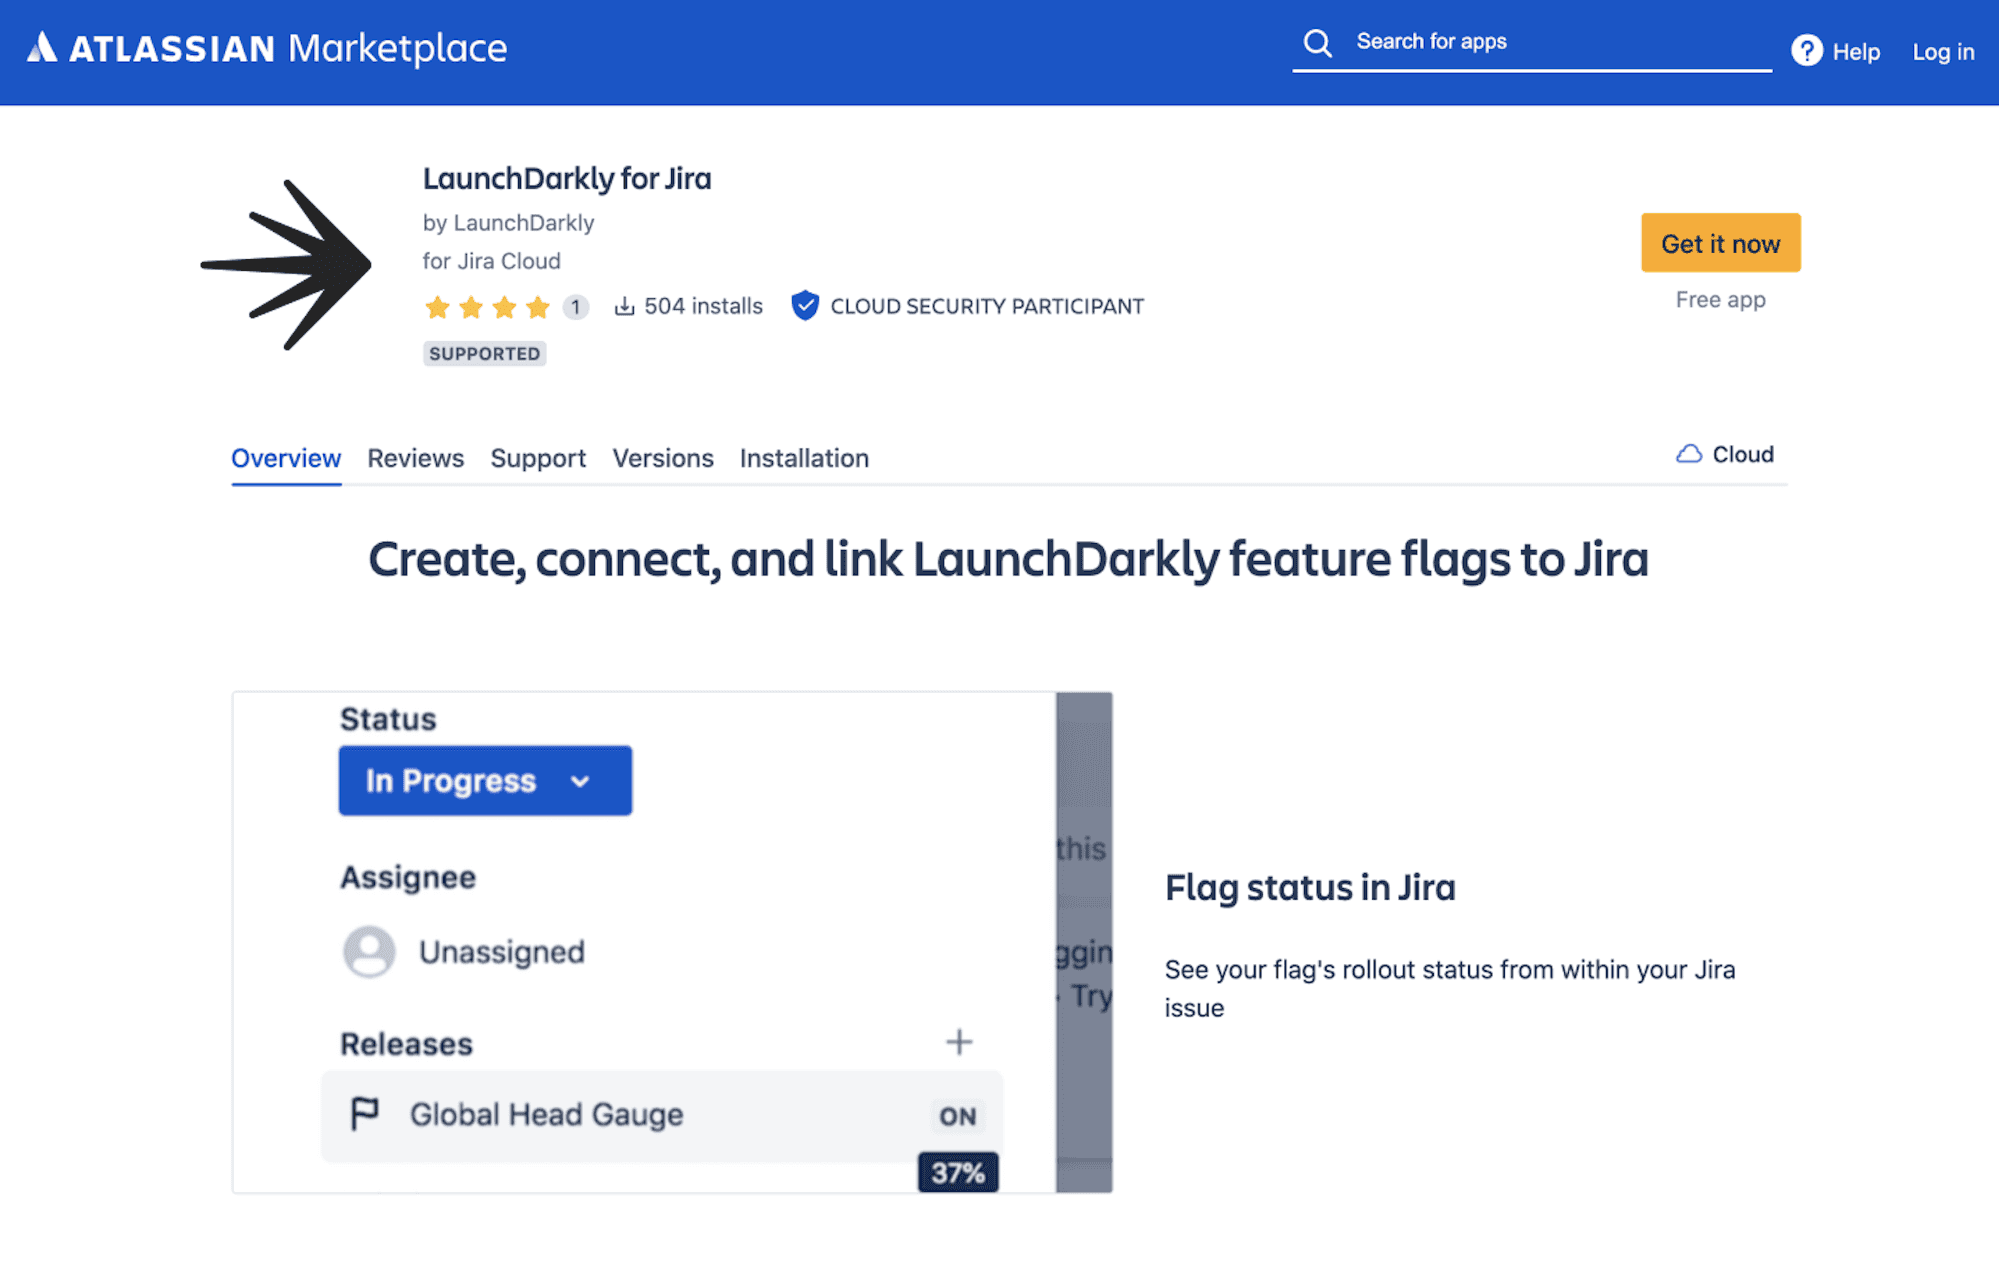The image size is (1999, 1273).
Task: Click the star rating row
Action: click(487, 307)
